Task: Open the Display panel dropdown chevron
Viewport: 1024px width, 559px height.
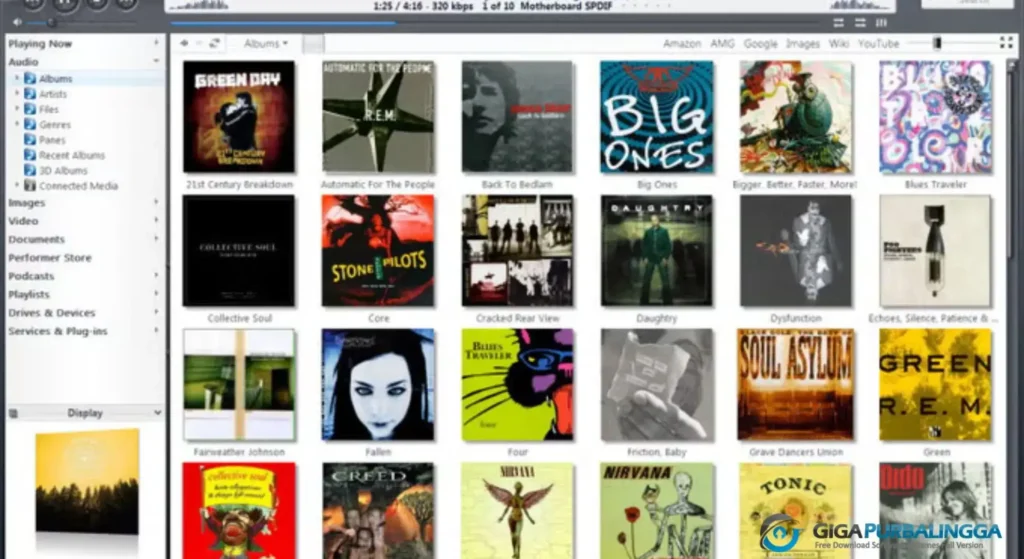Action: coord(157,413)
